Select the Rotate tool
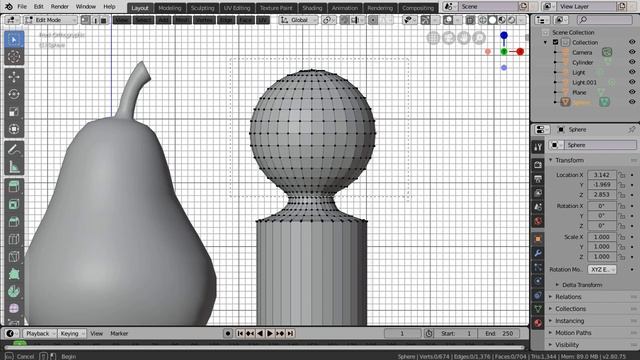The width and height of the screenshot is (640, 360). tap(14, 94)
